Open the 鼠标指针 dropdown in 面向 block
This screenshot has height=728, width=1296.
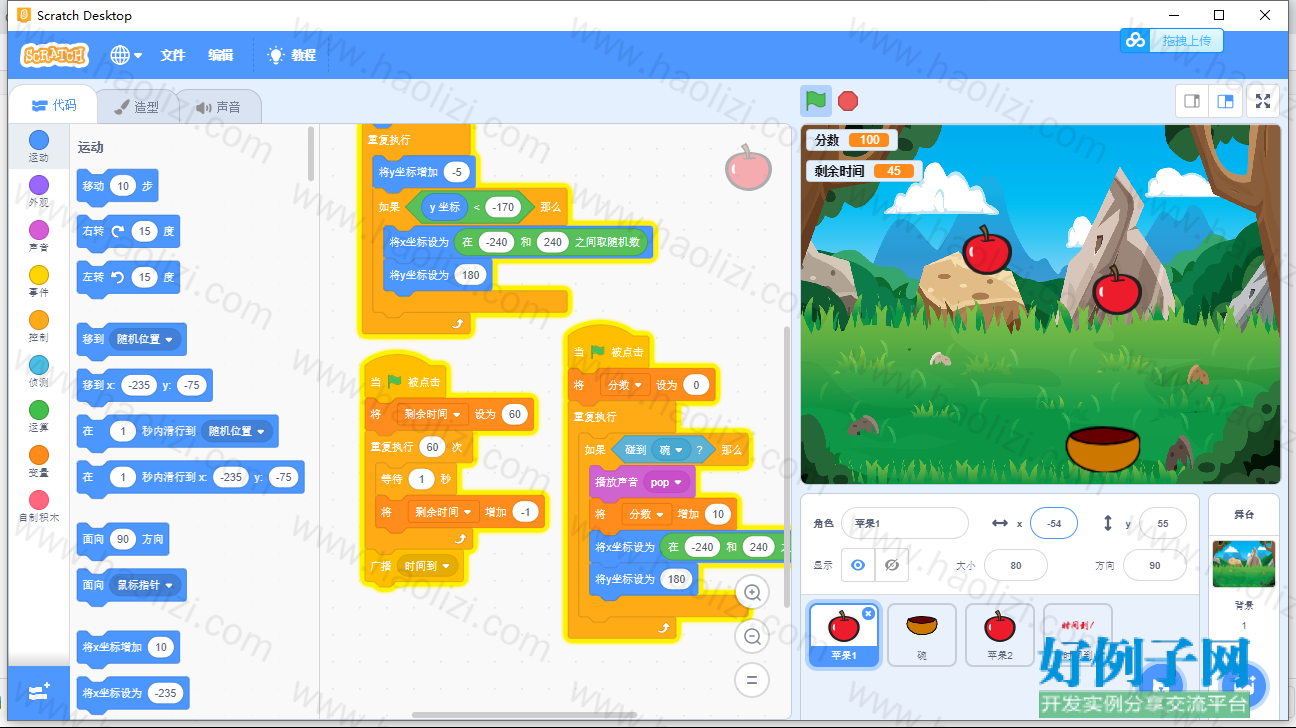145,585
